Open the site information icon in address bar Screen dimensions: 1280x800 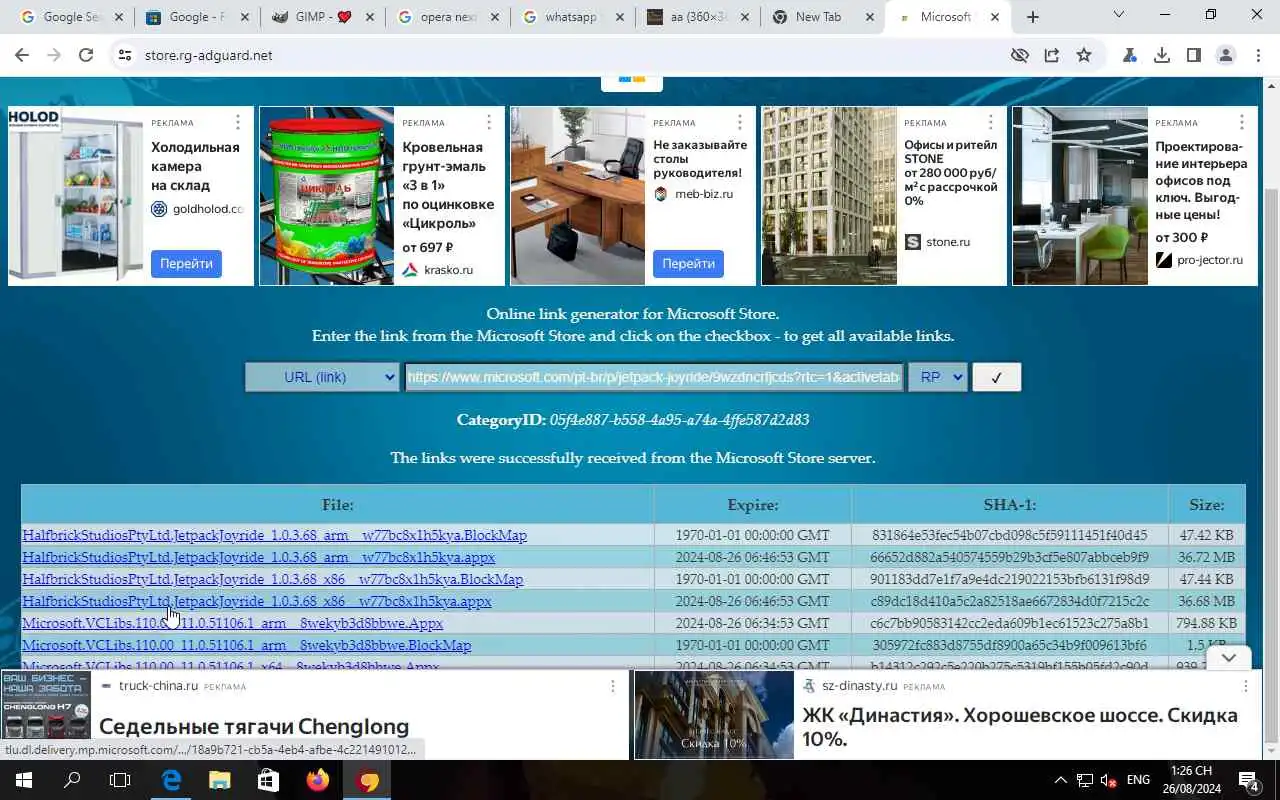point(125,56)
